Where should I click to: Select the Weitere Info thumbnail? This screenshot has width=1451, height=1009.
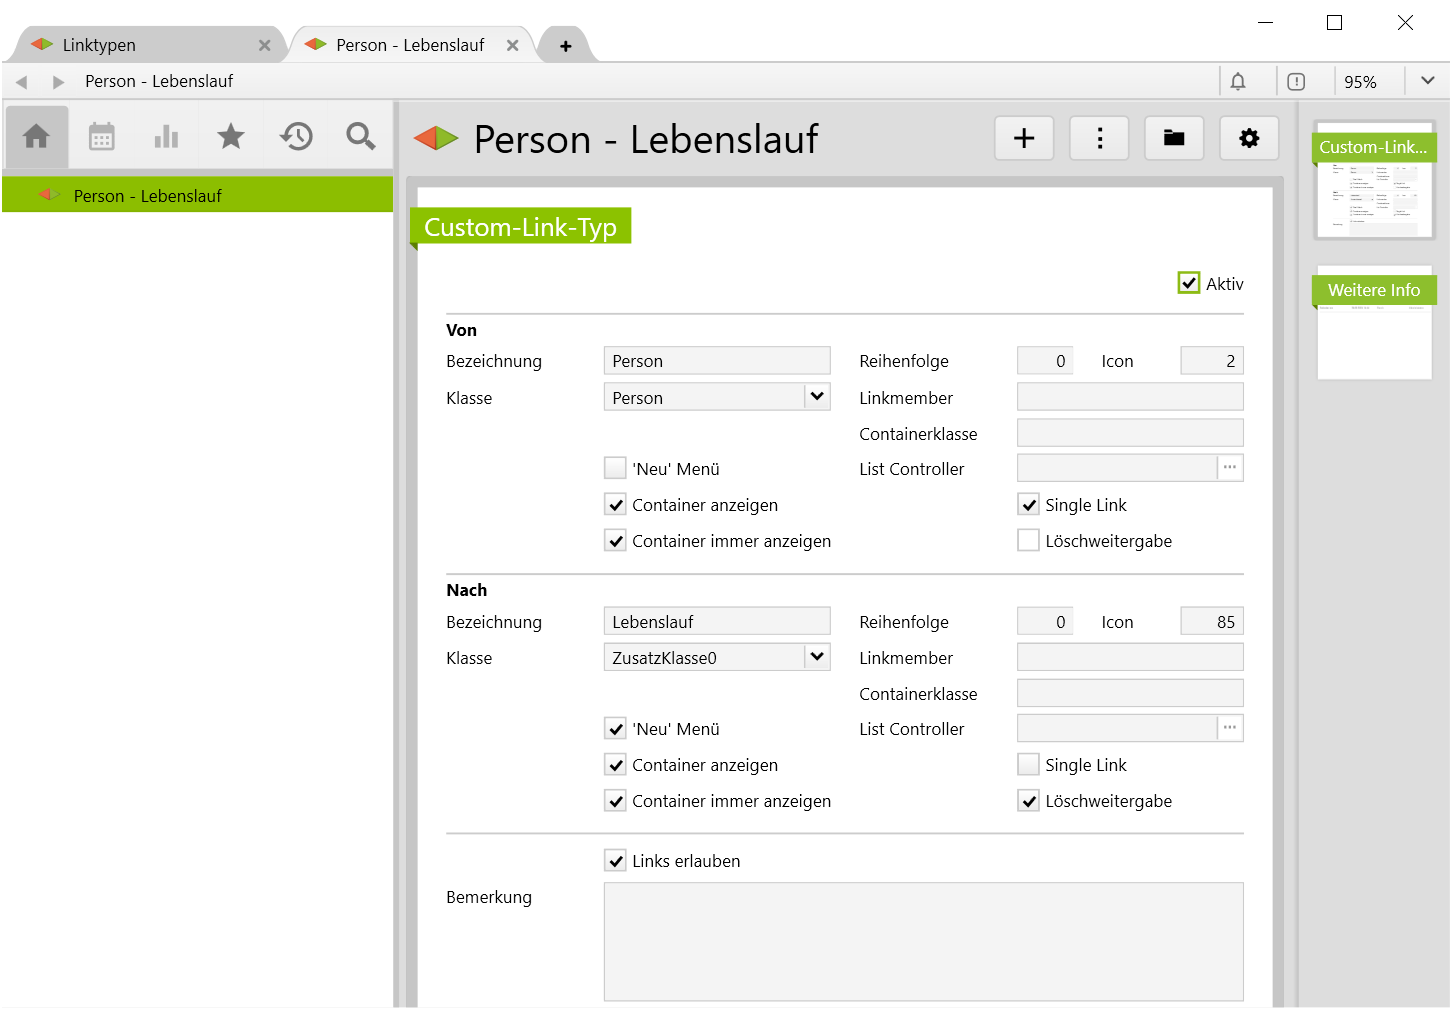pos(1374,322)
